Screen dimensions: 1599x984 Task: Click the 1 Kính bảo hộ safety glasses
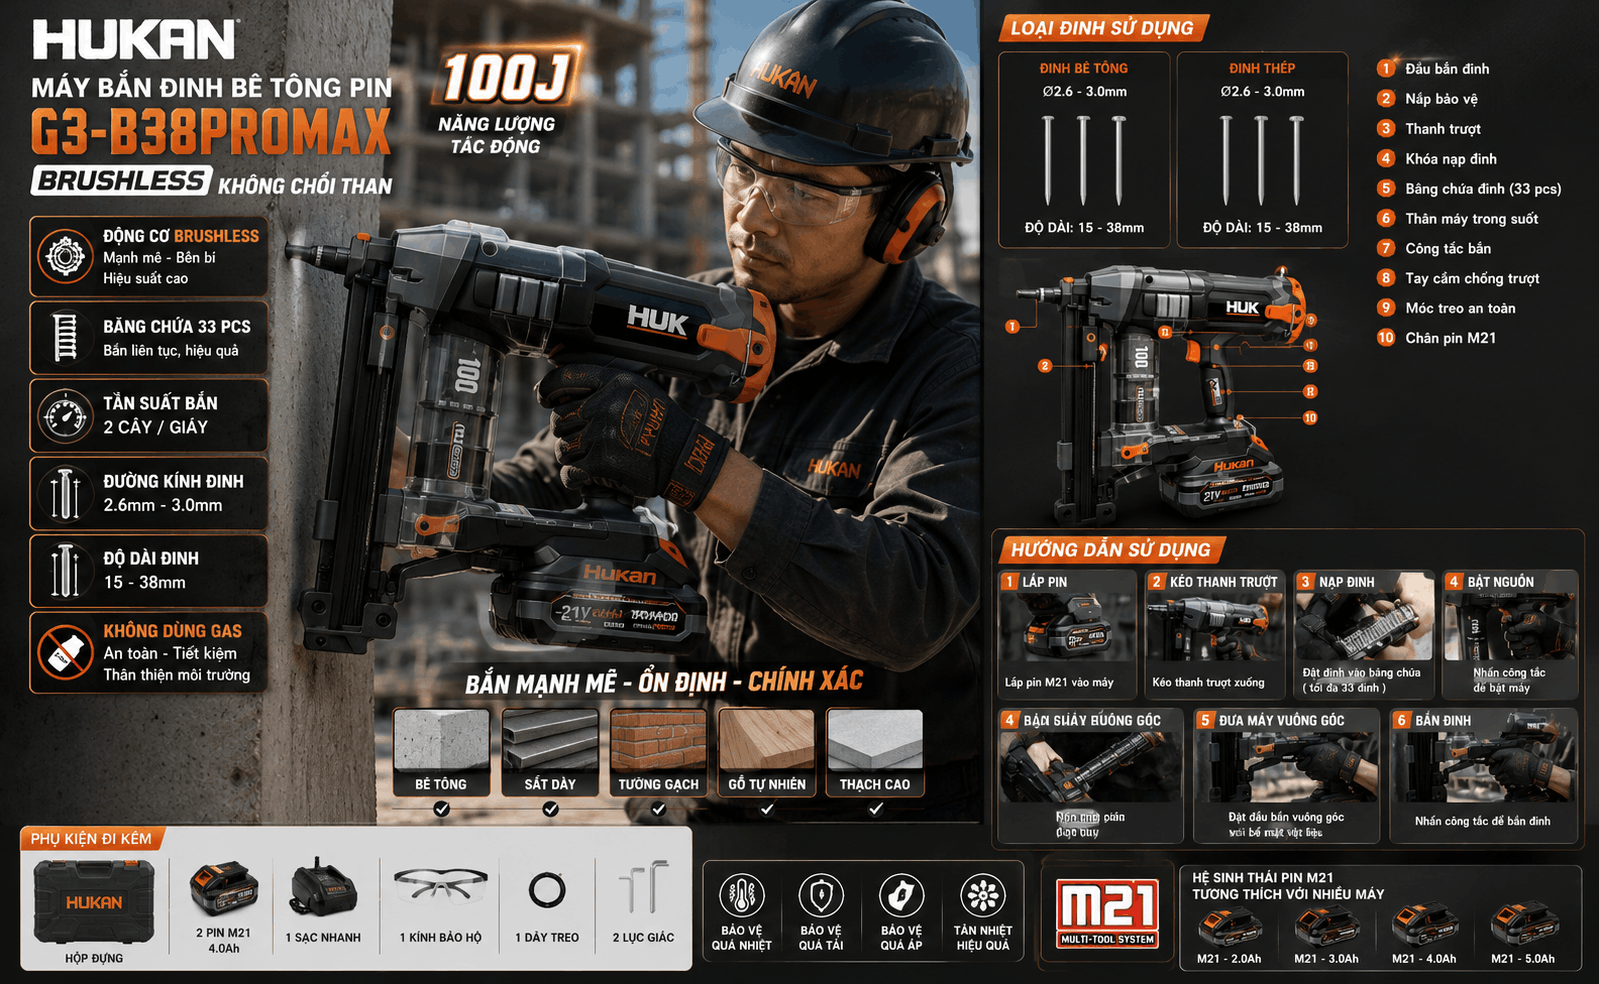click(440, 887)
